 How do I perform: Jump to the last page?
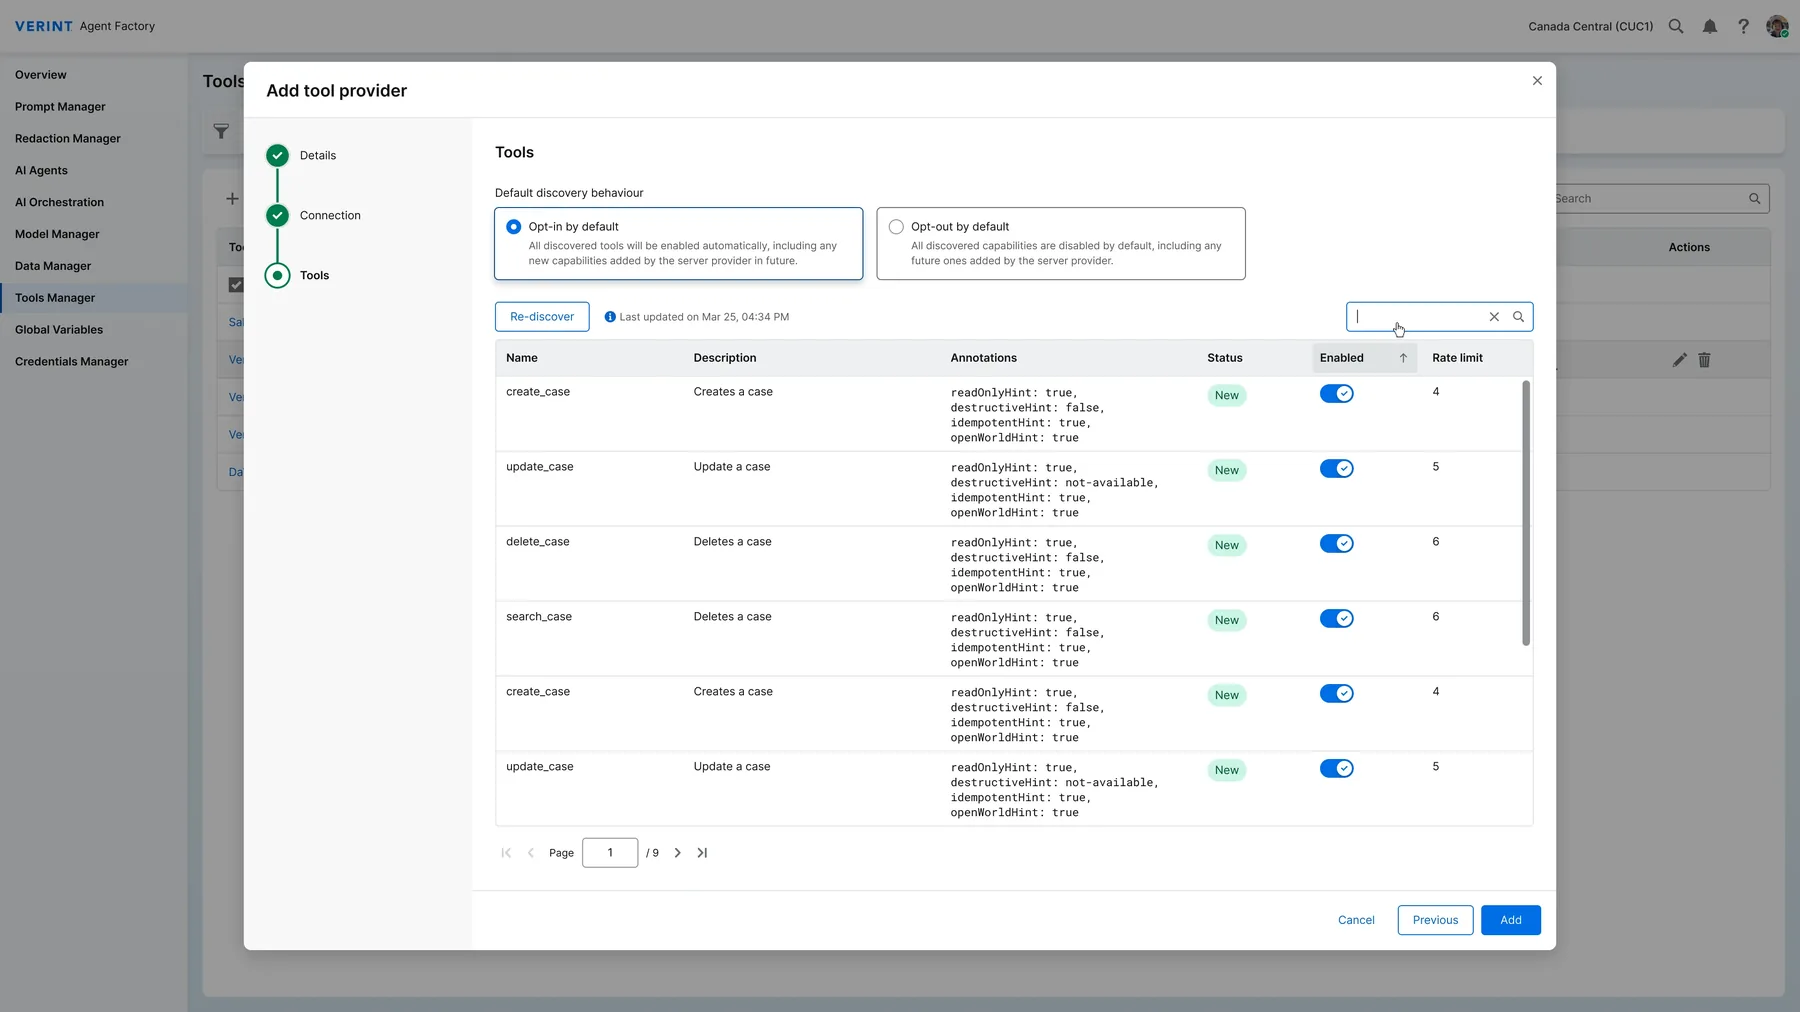(702, 853)
